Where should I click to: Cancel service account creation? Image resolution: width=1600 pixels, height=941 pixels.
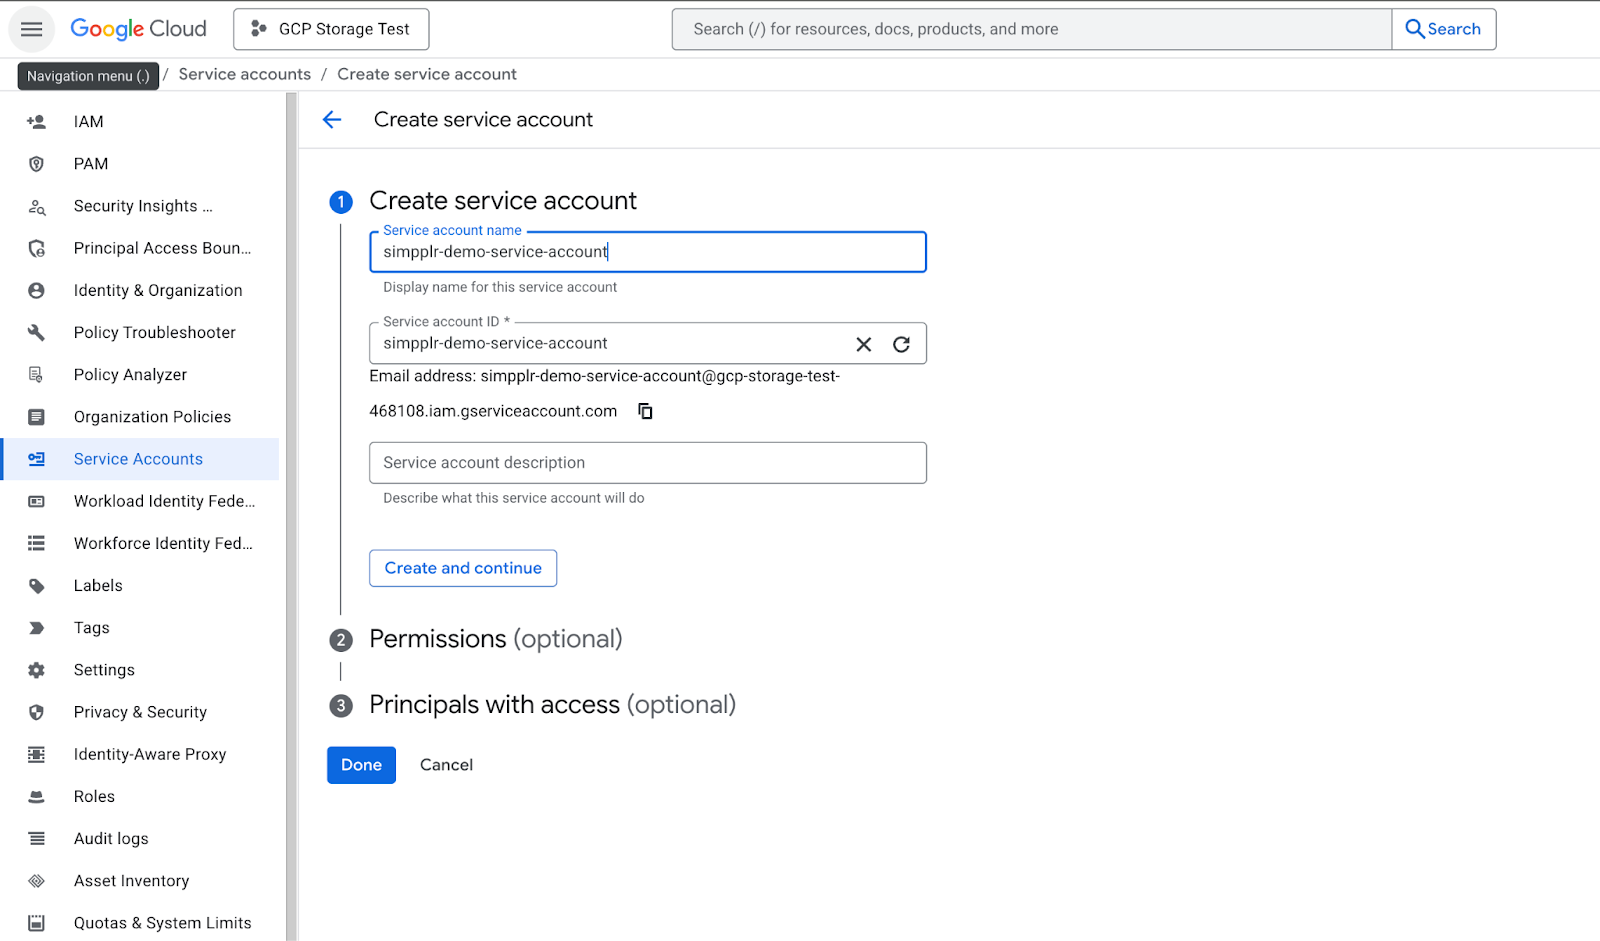(x=446, y=765)
